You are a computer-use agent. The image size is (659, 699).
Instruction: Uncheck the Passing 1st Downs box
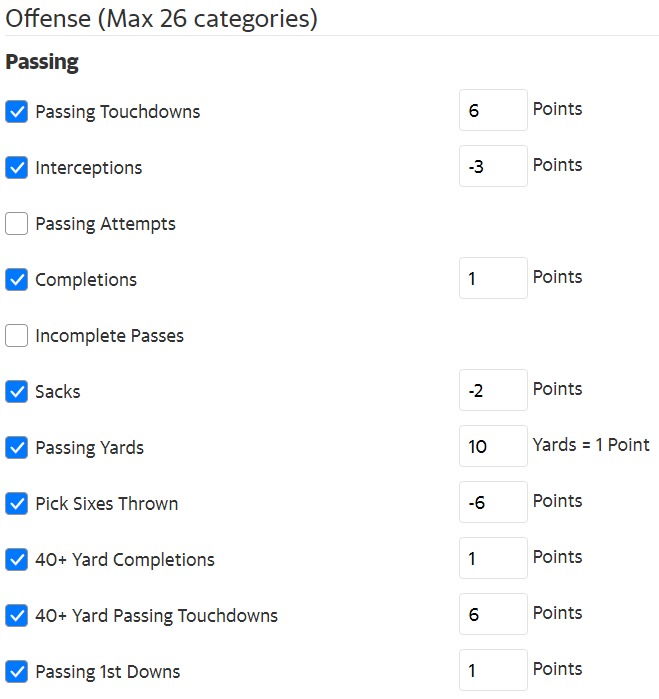pos(16,671)
